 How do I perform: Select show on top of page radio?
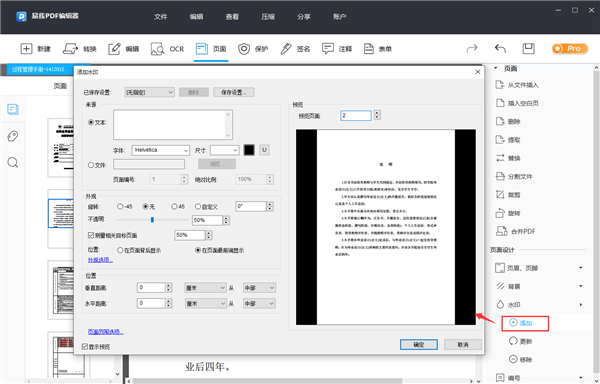198,250
